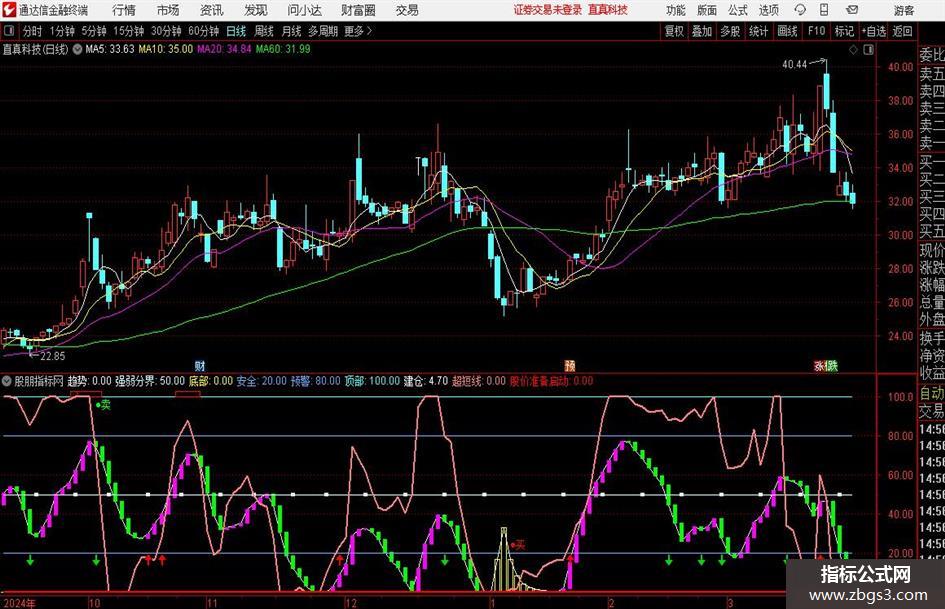Click the 通达信 red logo icon
This screenshot has height=609, width=945.
8,10
